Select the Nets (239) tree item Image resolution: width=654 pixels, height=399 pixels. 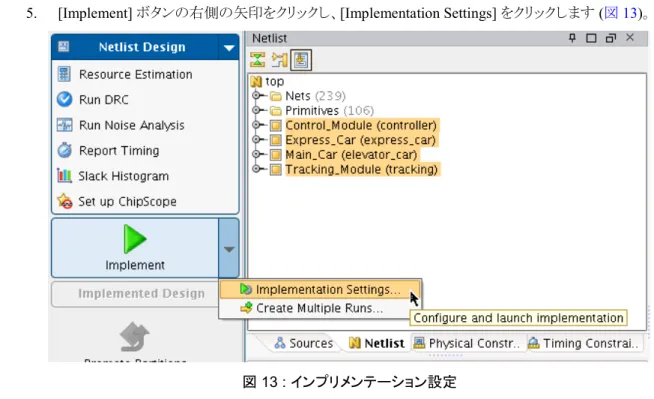pyautogui.click(x=315, y=96)
